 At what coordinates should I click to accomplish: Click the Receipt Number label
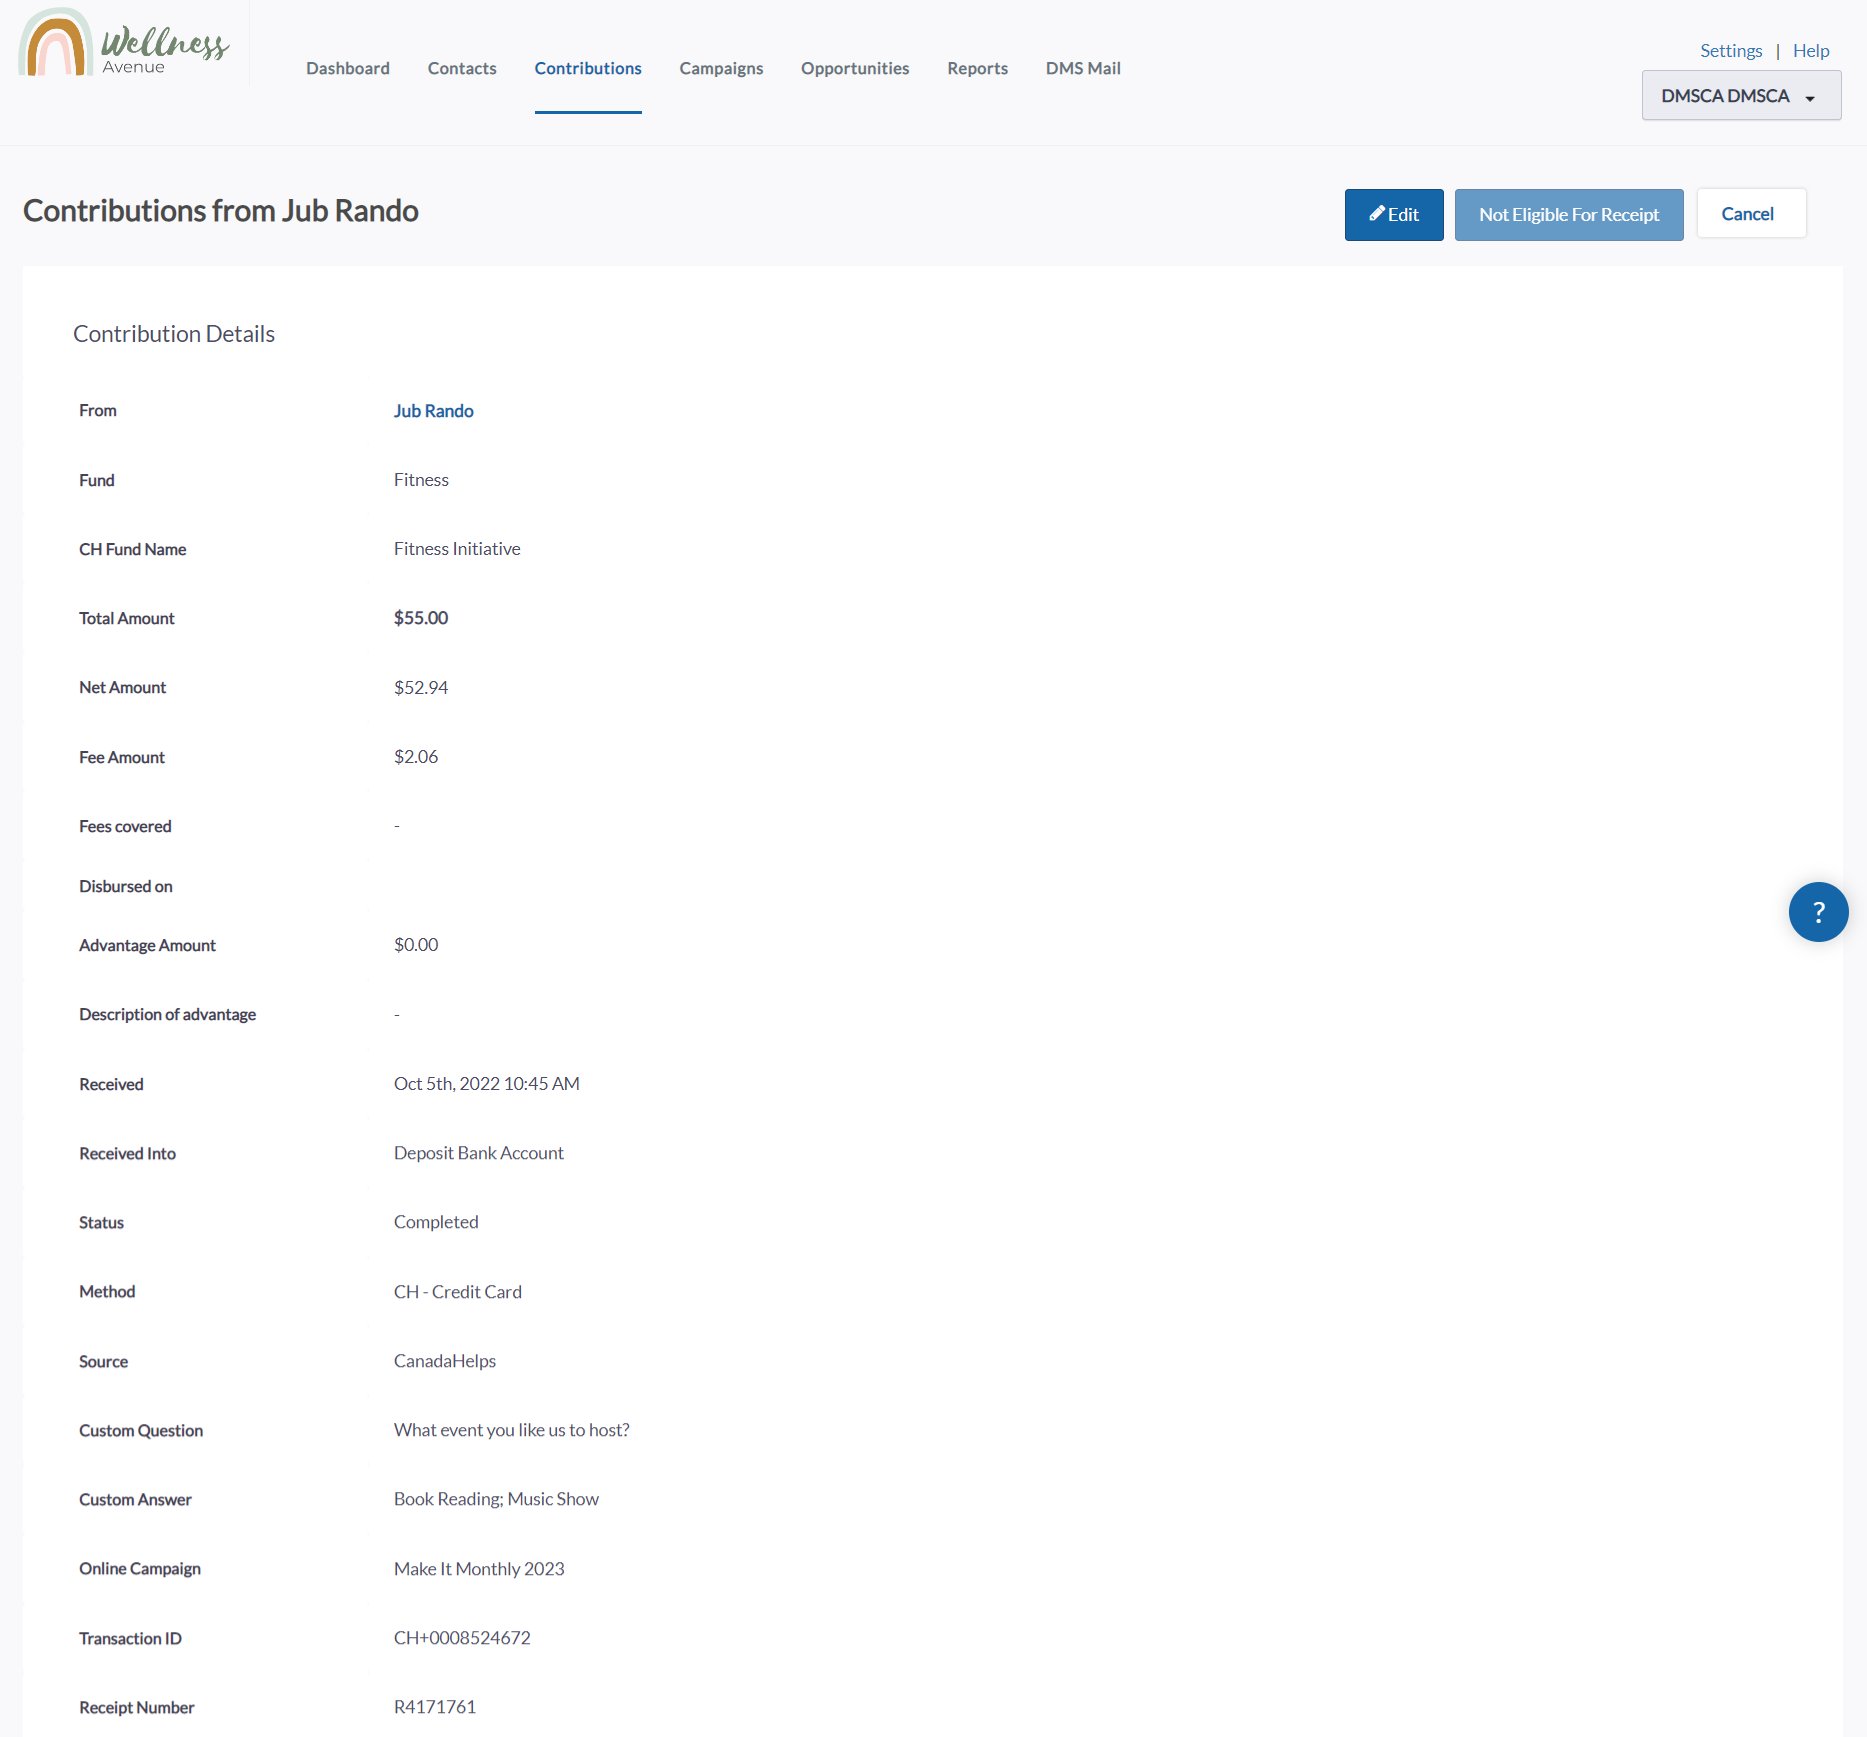click(137, 1707)
